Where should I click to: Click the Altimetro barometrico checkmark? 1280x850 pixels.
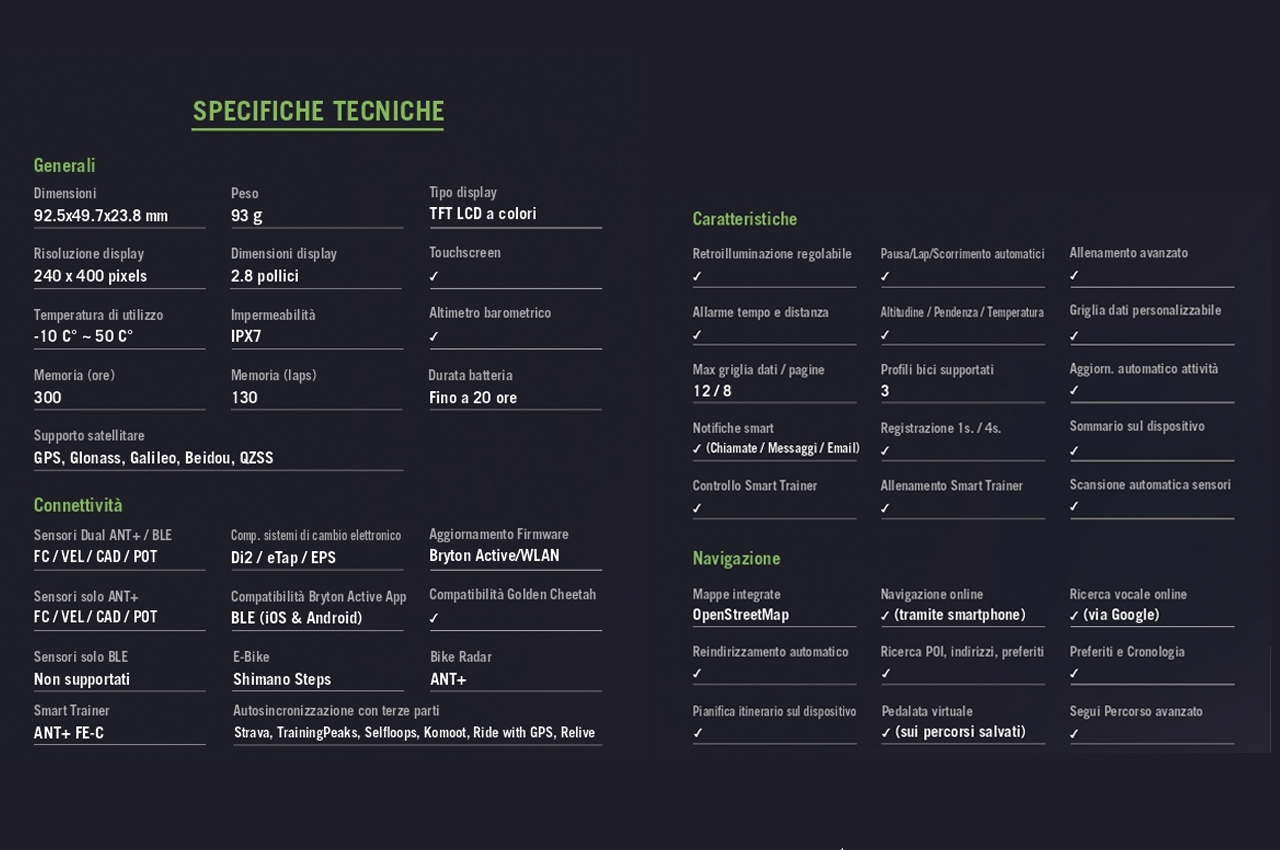tap(434, 336)
